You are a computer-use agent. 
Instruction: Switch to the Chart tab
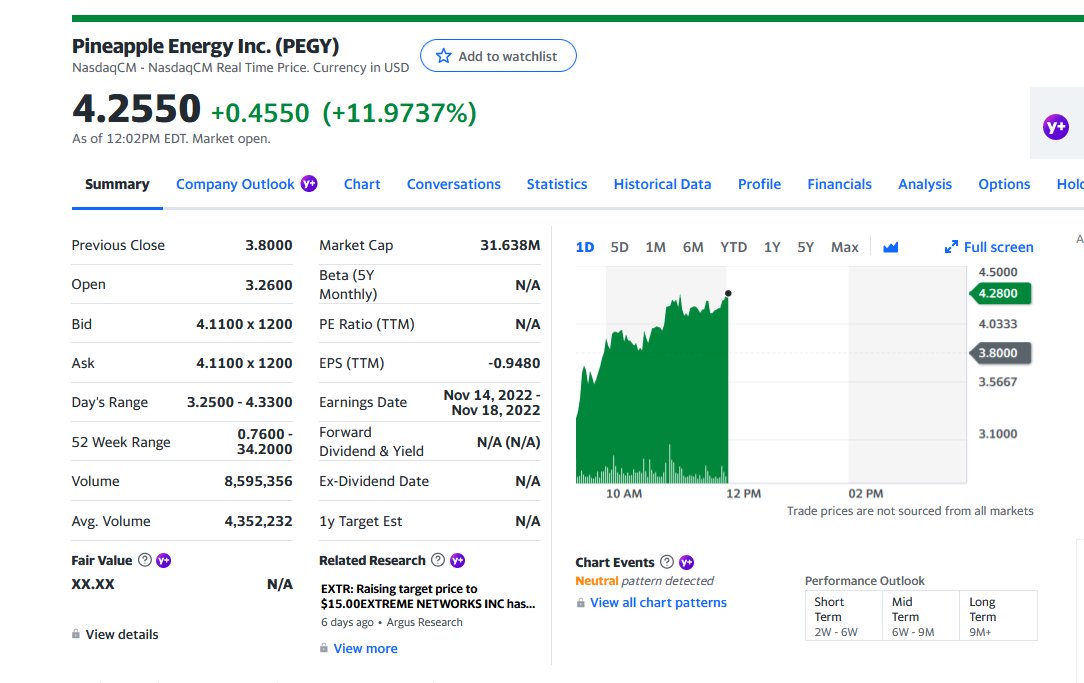[x=362, y=185]
